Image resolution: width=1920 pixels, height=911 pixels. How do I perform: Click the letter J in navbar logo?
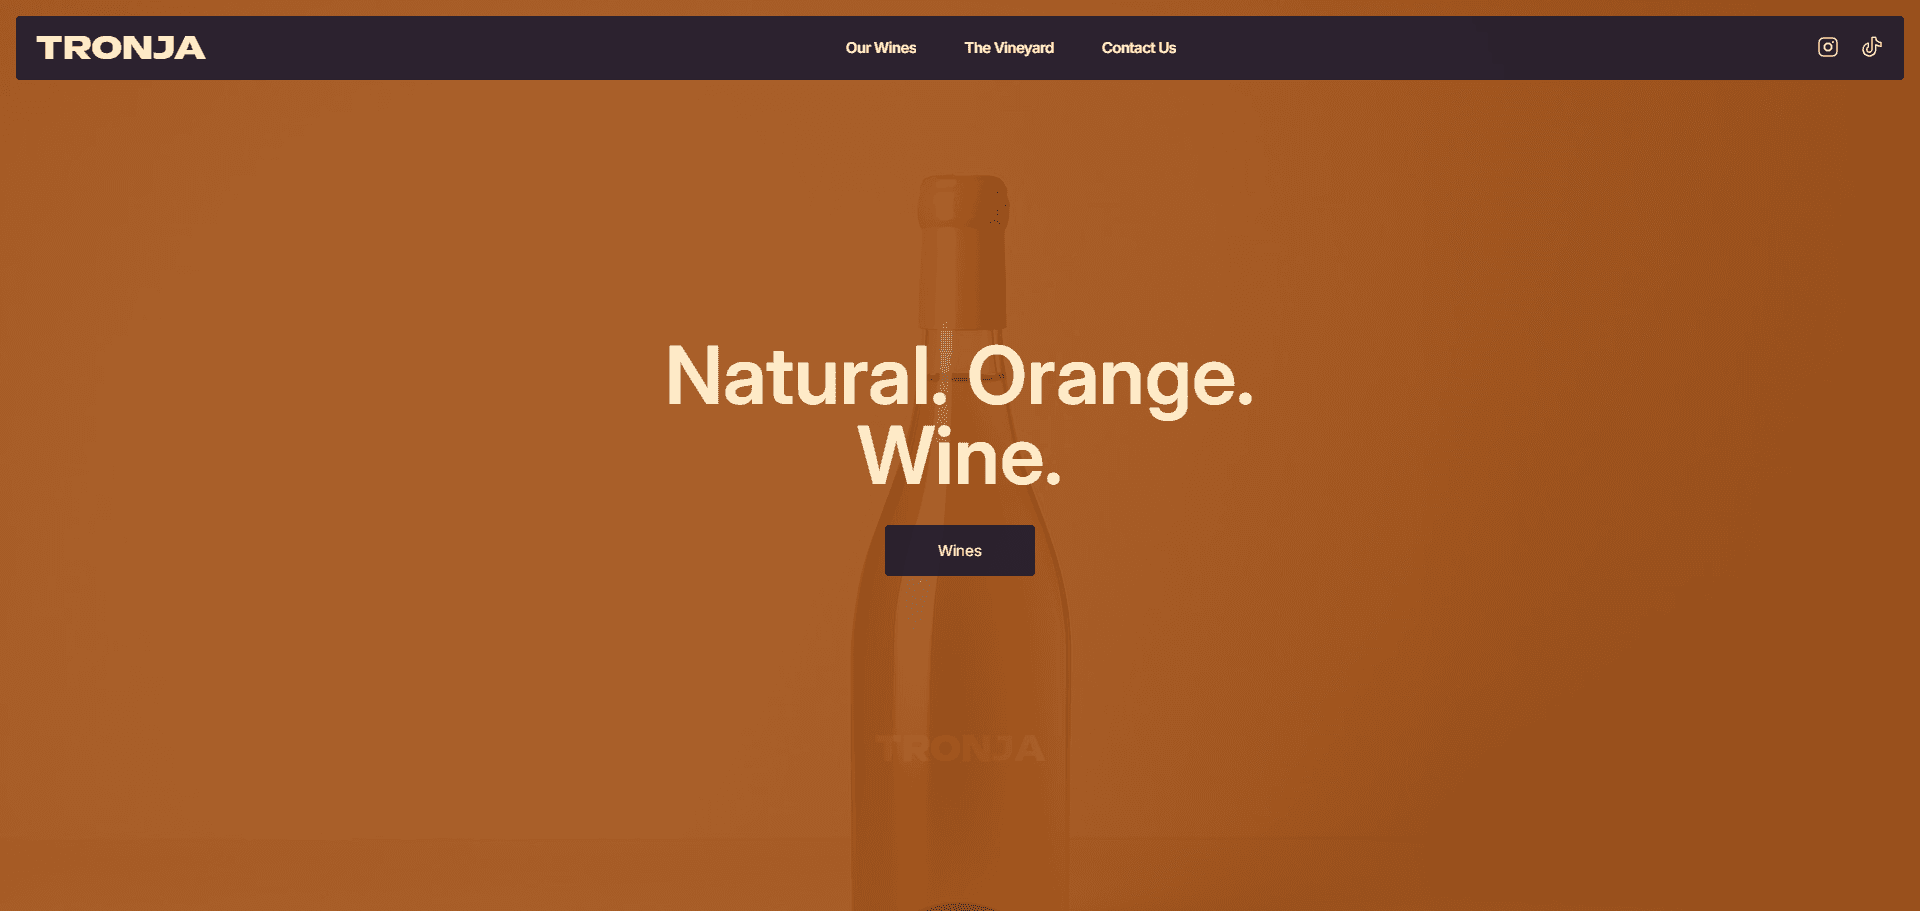click(164, 48)
